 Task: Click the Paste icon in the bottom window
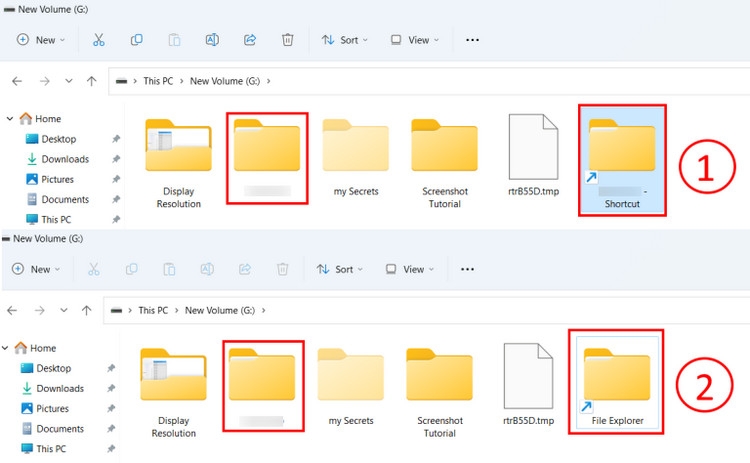click(169, 269)
